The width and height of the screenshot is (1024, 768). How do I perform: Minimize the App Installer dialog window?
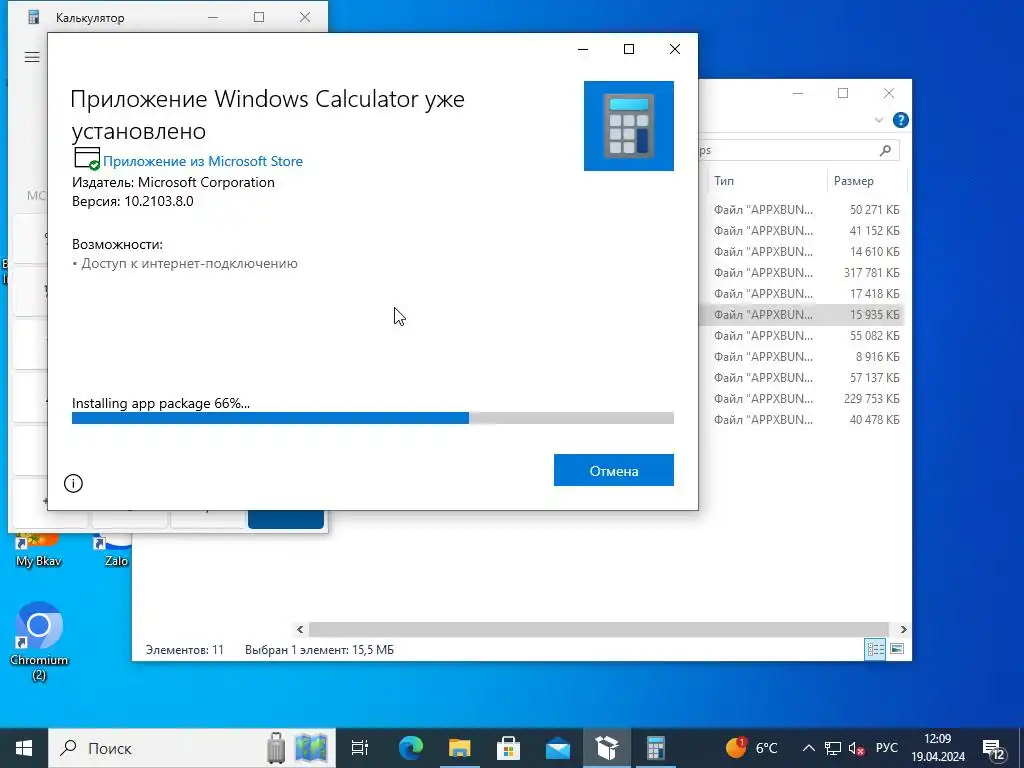click(x=583, y=49)
